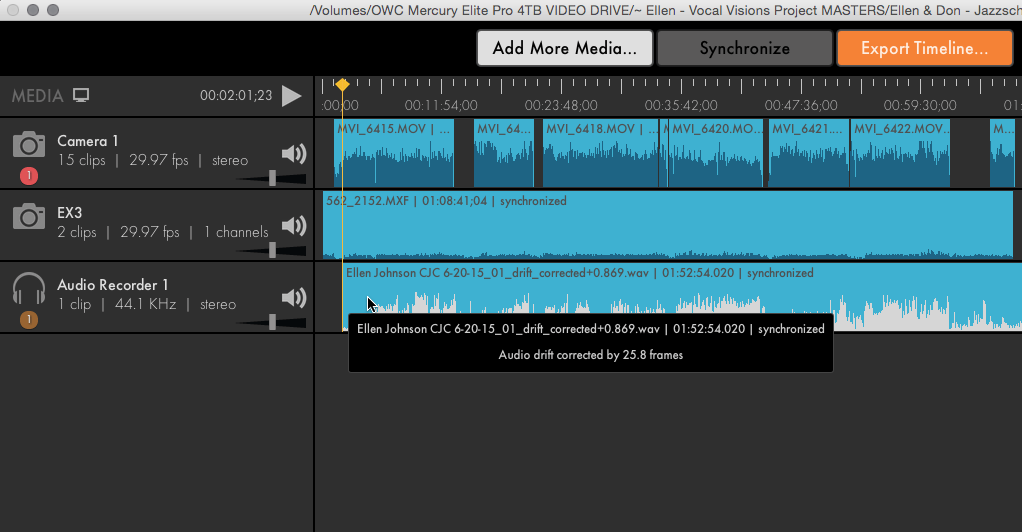Click the 00:02:01;23 timecode display
This screenshot has height=532, width=1022.
tap(236, 95)
